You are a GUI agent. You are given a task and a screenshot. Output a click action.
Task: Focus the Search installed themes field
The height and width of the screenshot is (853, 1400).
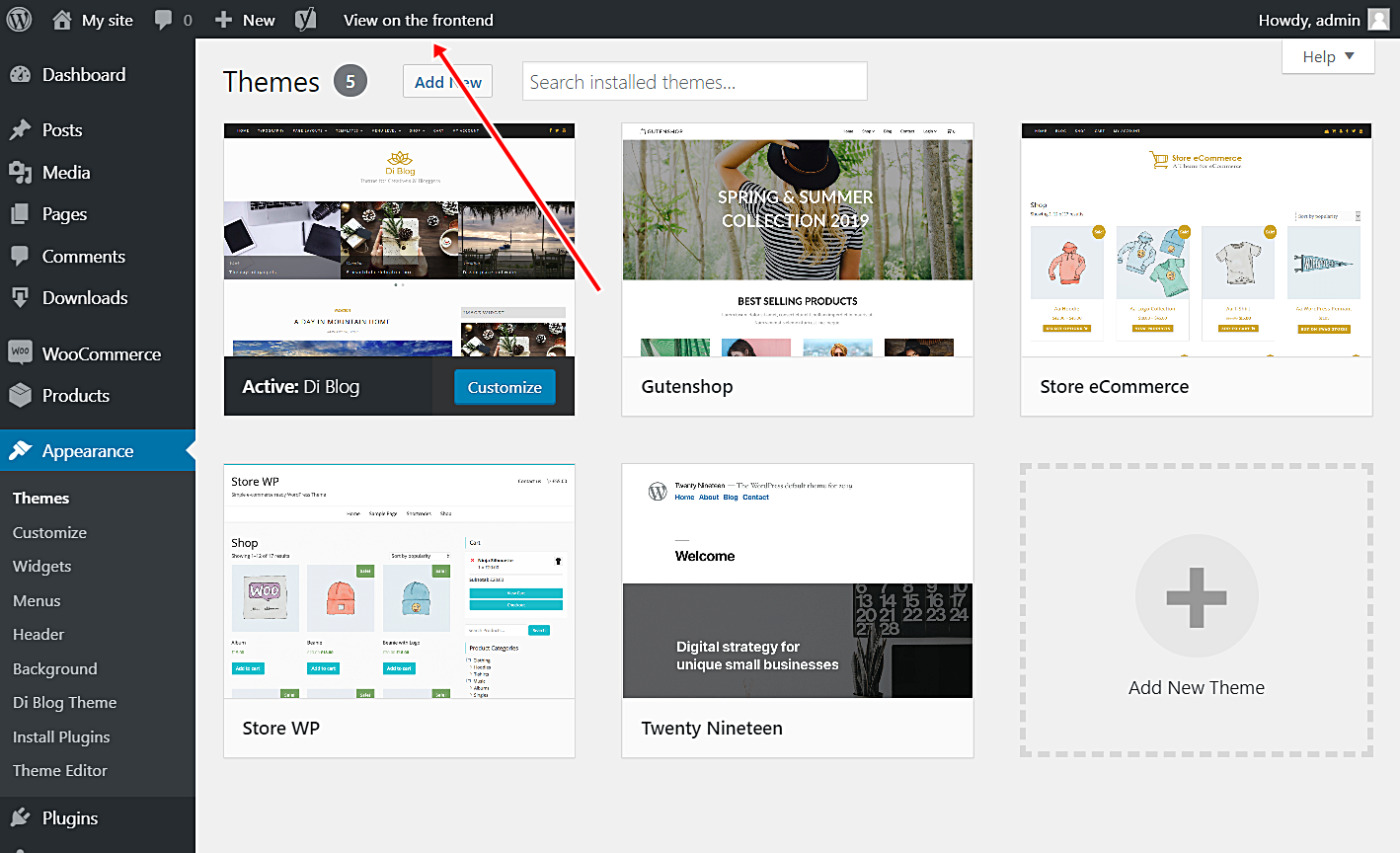pos(694,82)
